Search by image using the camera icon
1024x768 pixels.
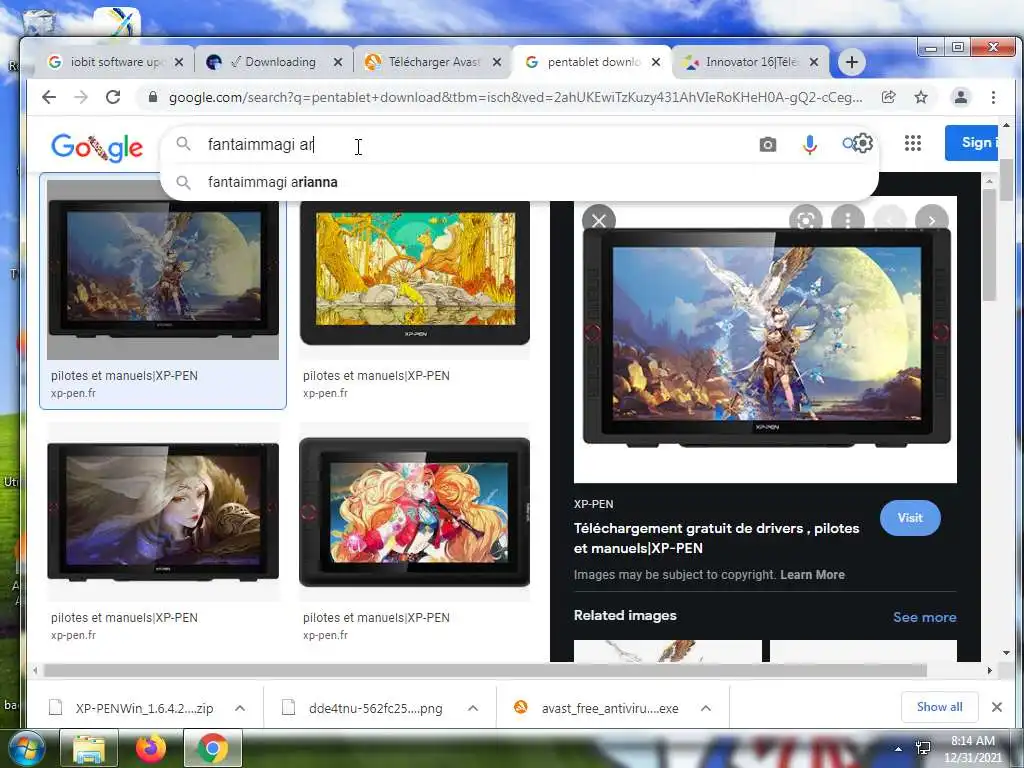click(x=768, y=144)
